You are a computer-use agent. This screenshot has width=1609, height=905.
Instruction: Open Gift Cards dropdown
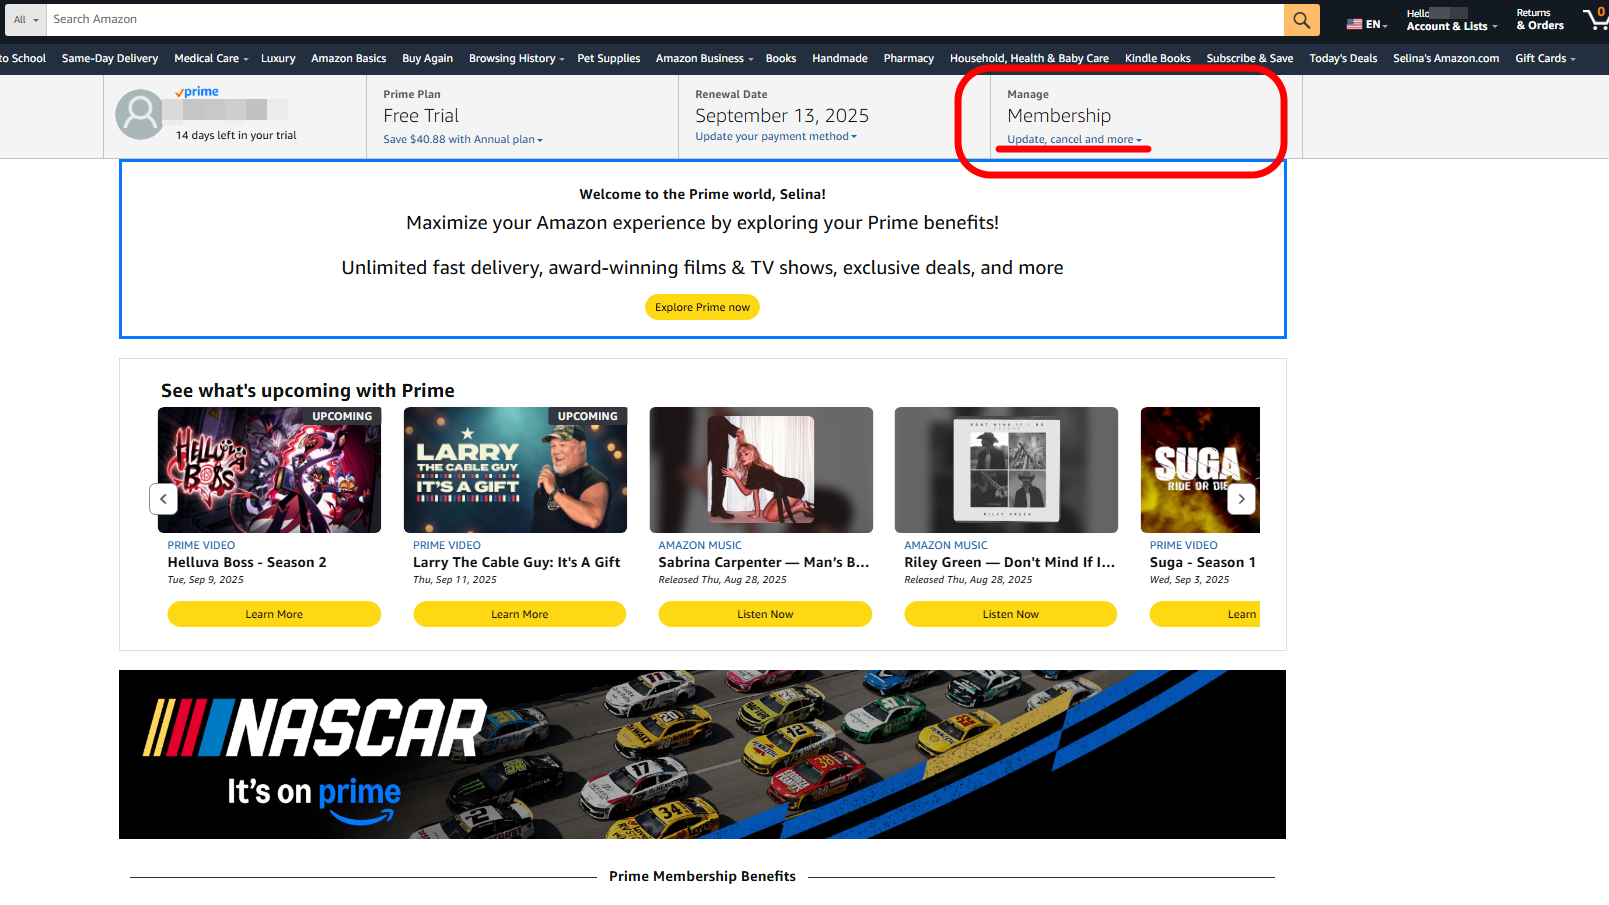click(1545, 58)
